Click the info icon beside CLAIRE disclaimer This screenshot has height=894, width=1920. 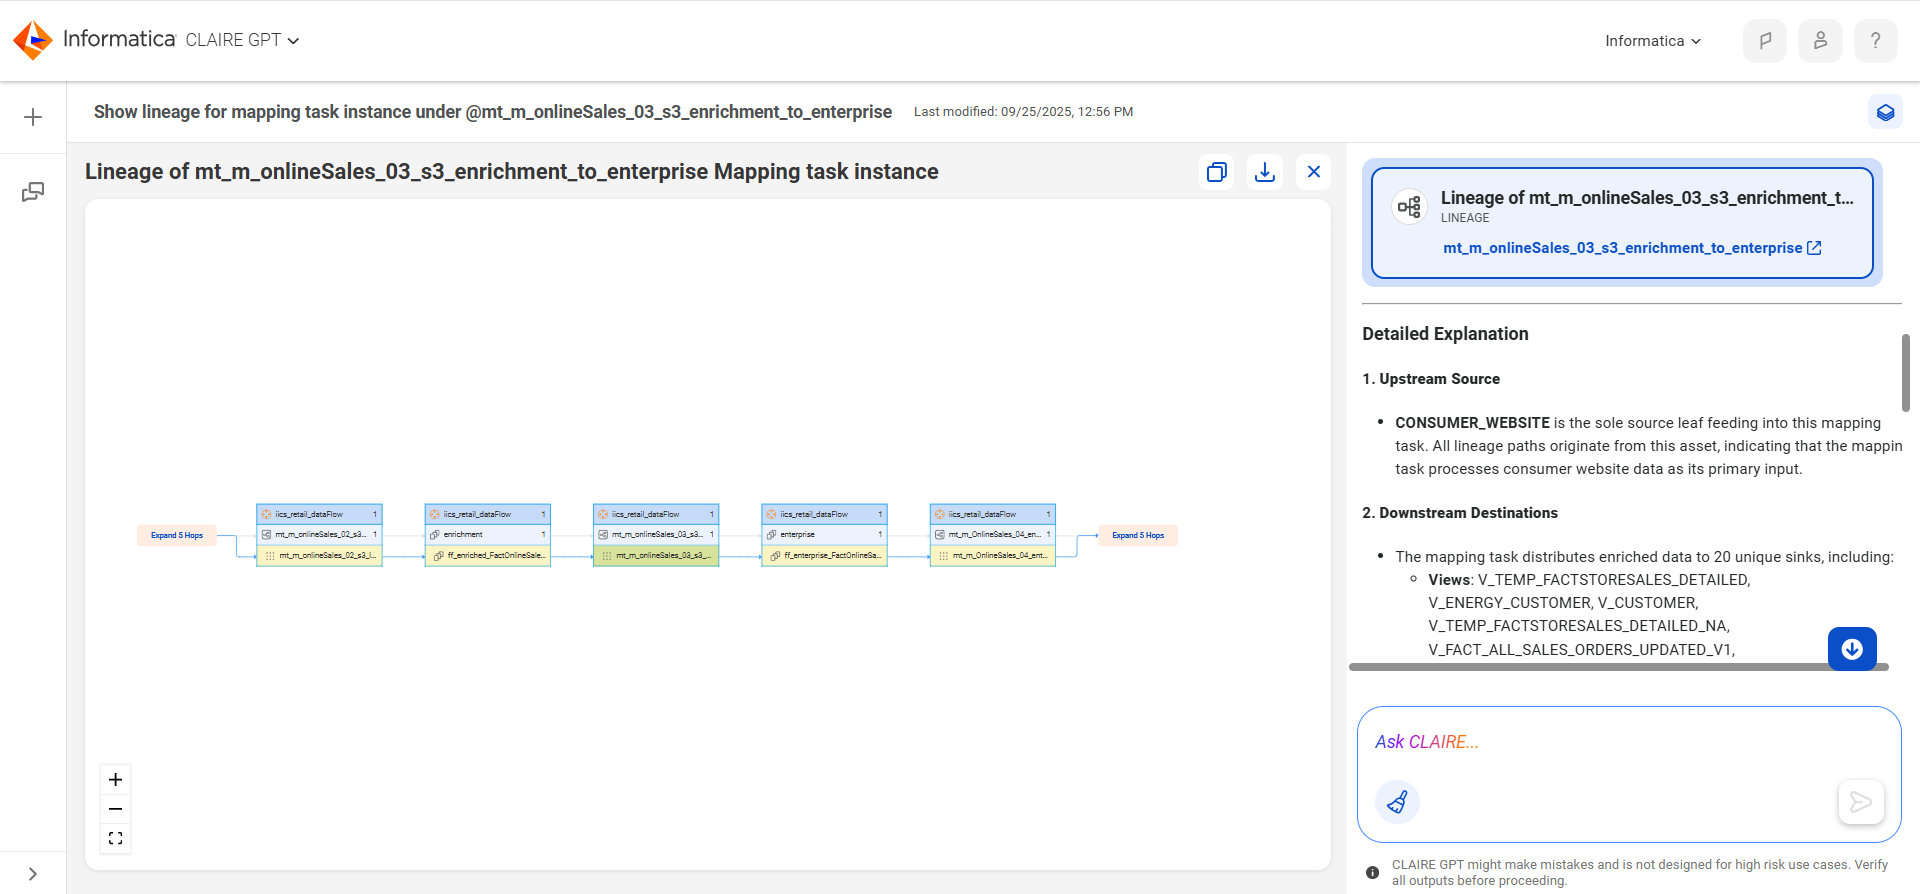1372,873
